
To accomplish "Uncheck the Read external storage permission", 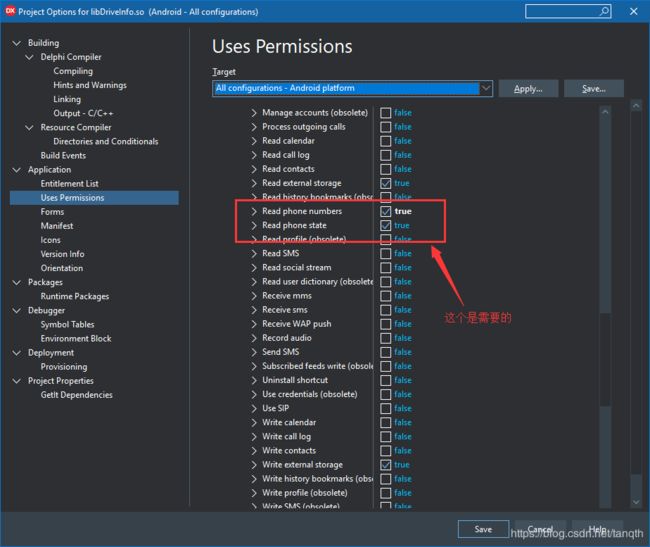I will [x=386, y=184].
